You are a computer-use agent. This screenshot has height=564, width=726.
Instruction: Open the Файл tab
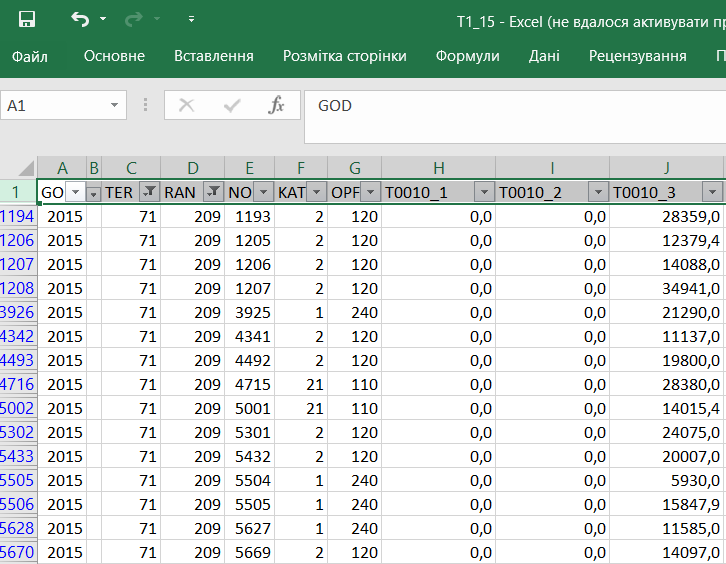click(30, 56)
